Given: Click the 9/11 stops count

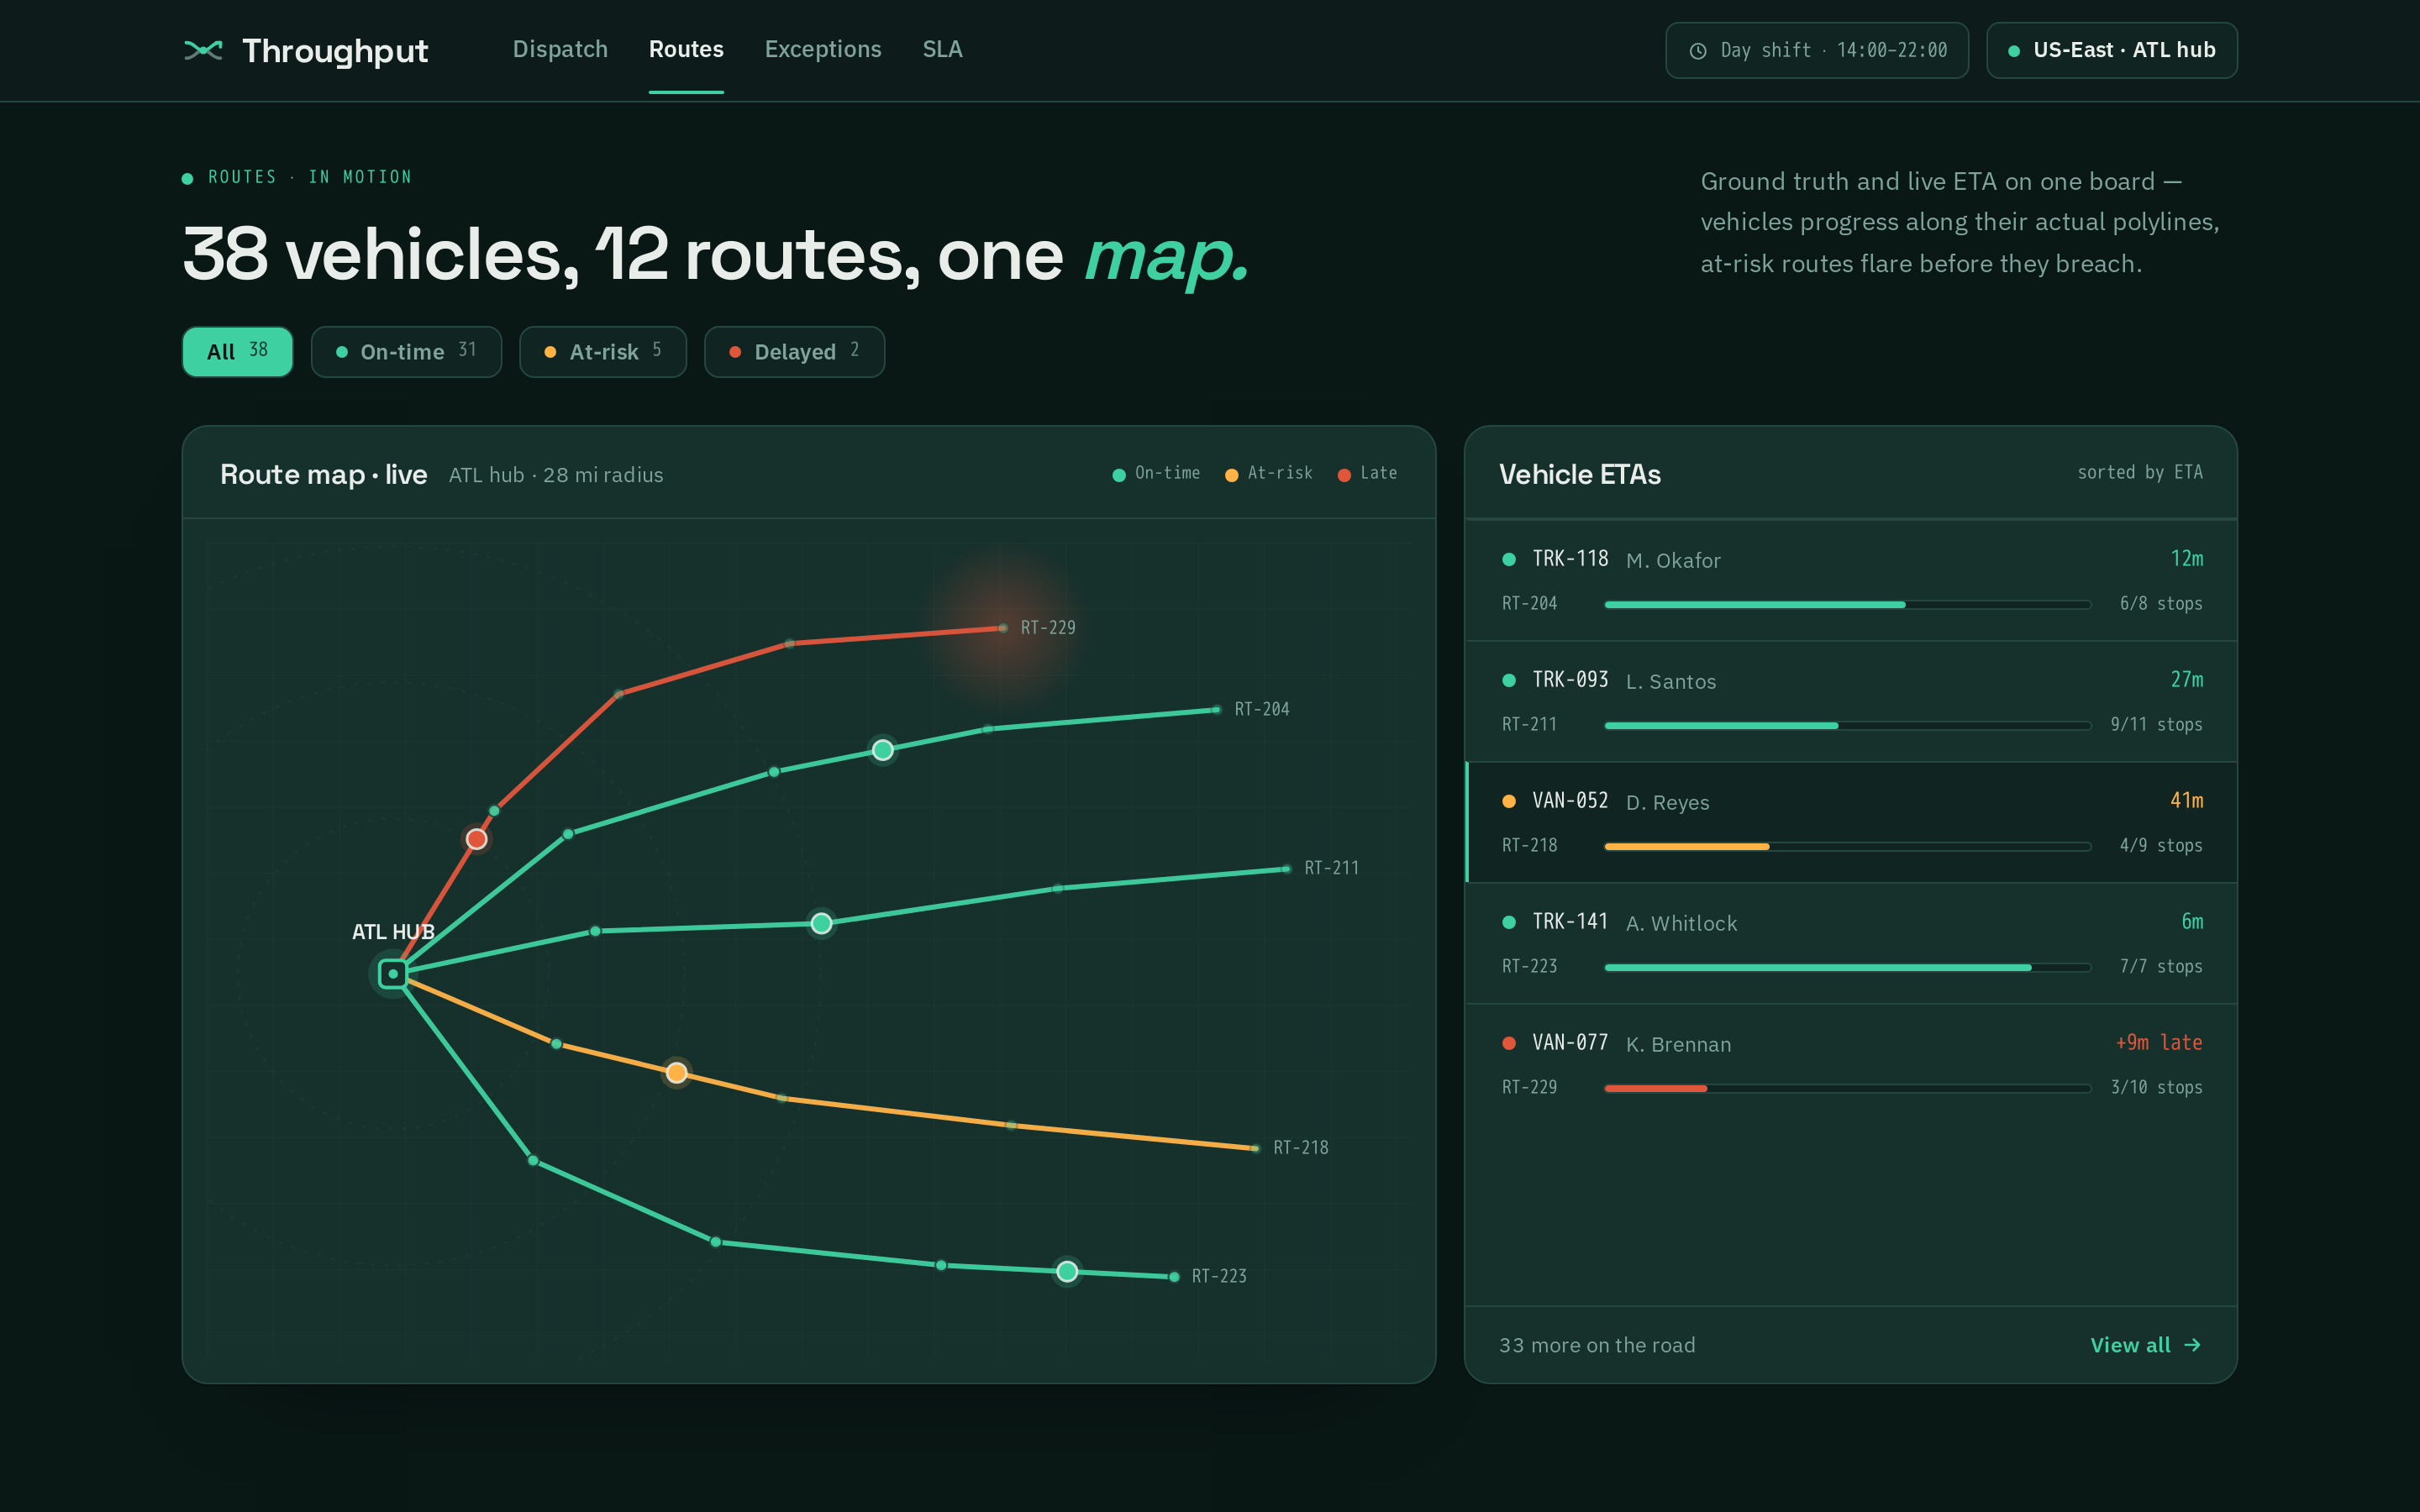Looking at the screenshot, I should coord(2156,724).
